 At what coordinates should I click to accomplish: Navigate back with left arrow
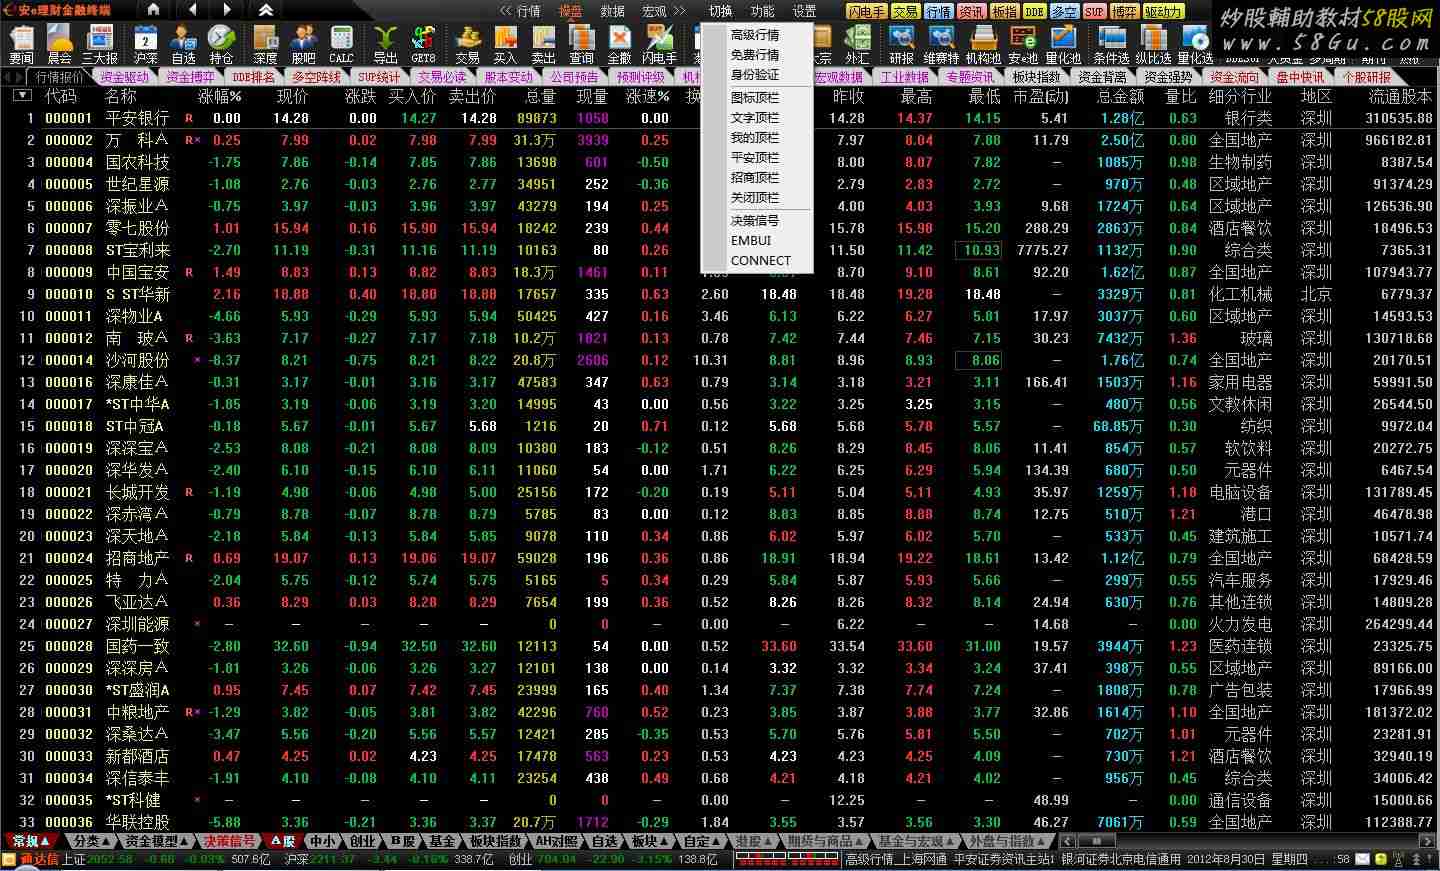[x=192, y=10]
